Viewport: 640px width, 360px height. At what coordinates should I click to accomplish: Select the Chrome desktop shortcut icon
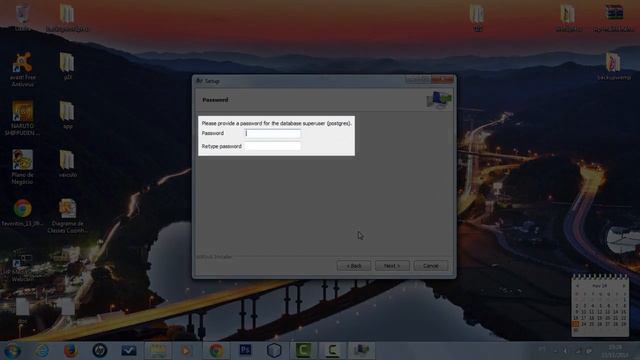[22, 212]
